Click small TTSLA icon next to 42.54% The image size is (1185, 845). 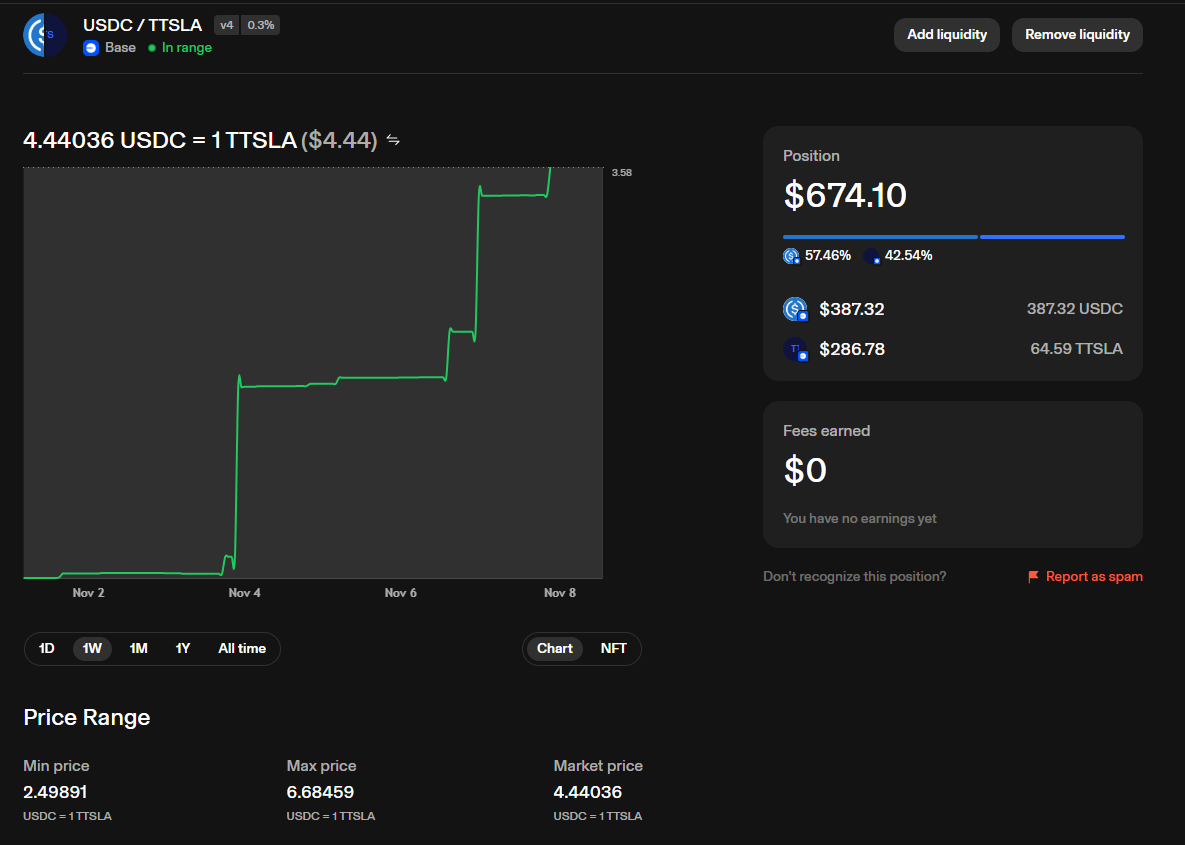coord(871,256)
